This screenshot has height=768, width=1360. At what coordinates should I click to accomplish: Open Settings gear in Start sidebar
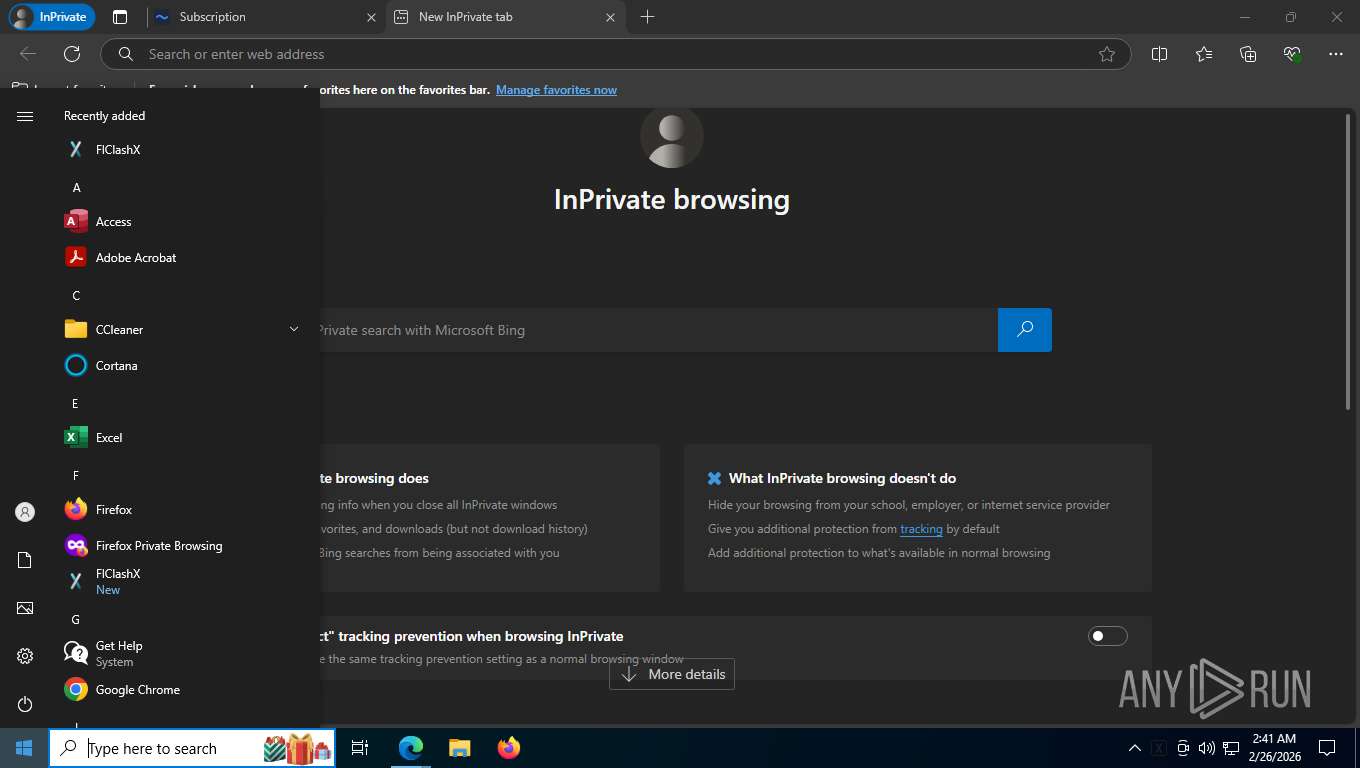point(25,656)
